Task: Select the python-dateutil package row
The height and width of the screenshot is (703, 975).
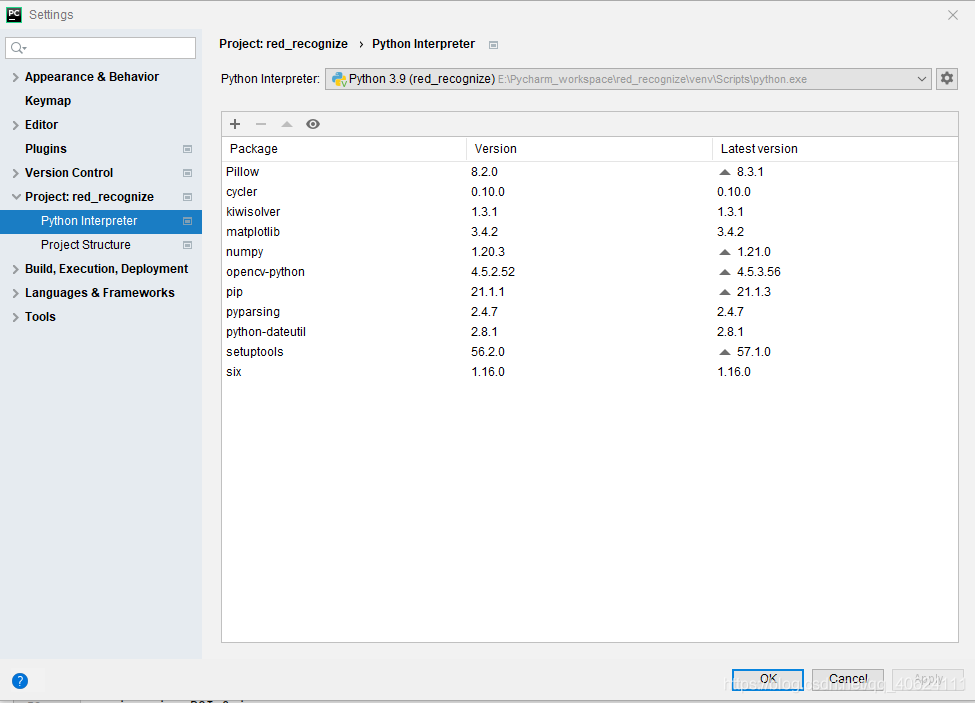Action: point(589,332)
